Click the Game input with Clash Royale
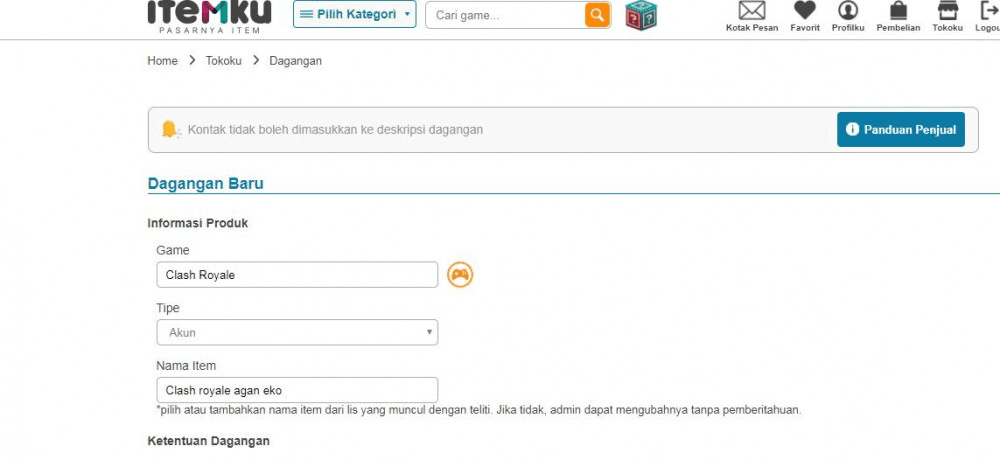The width and height of the screenshot is (1000, 460). pyautogui.click(x=297, y=275)
